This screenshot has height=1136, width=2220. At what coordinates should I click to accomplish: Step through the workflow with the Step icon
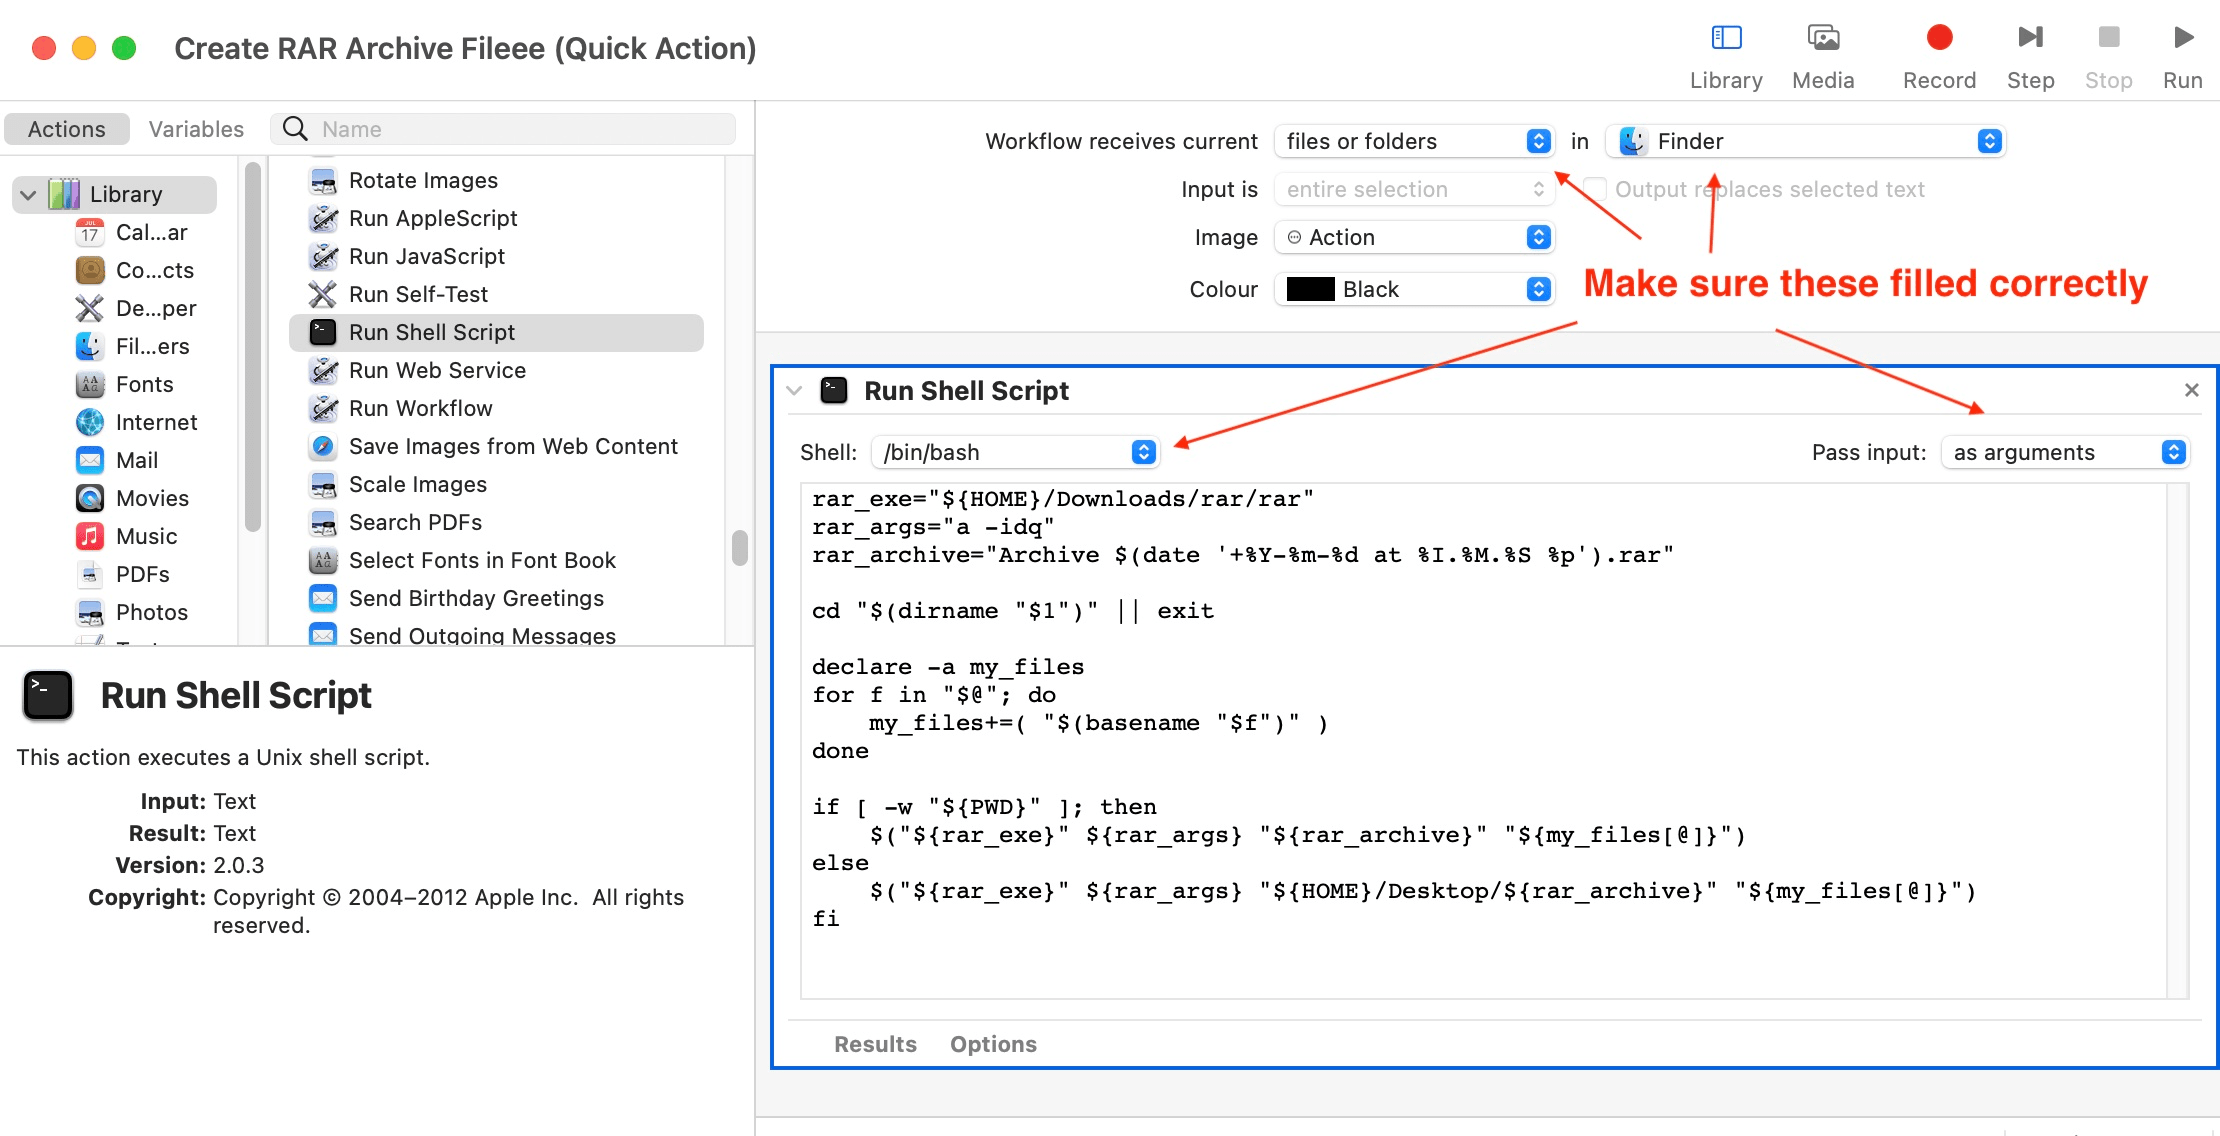click(2030, 40)
